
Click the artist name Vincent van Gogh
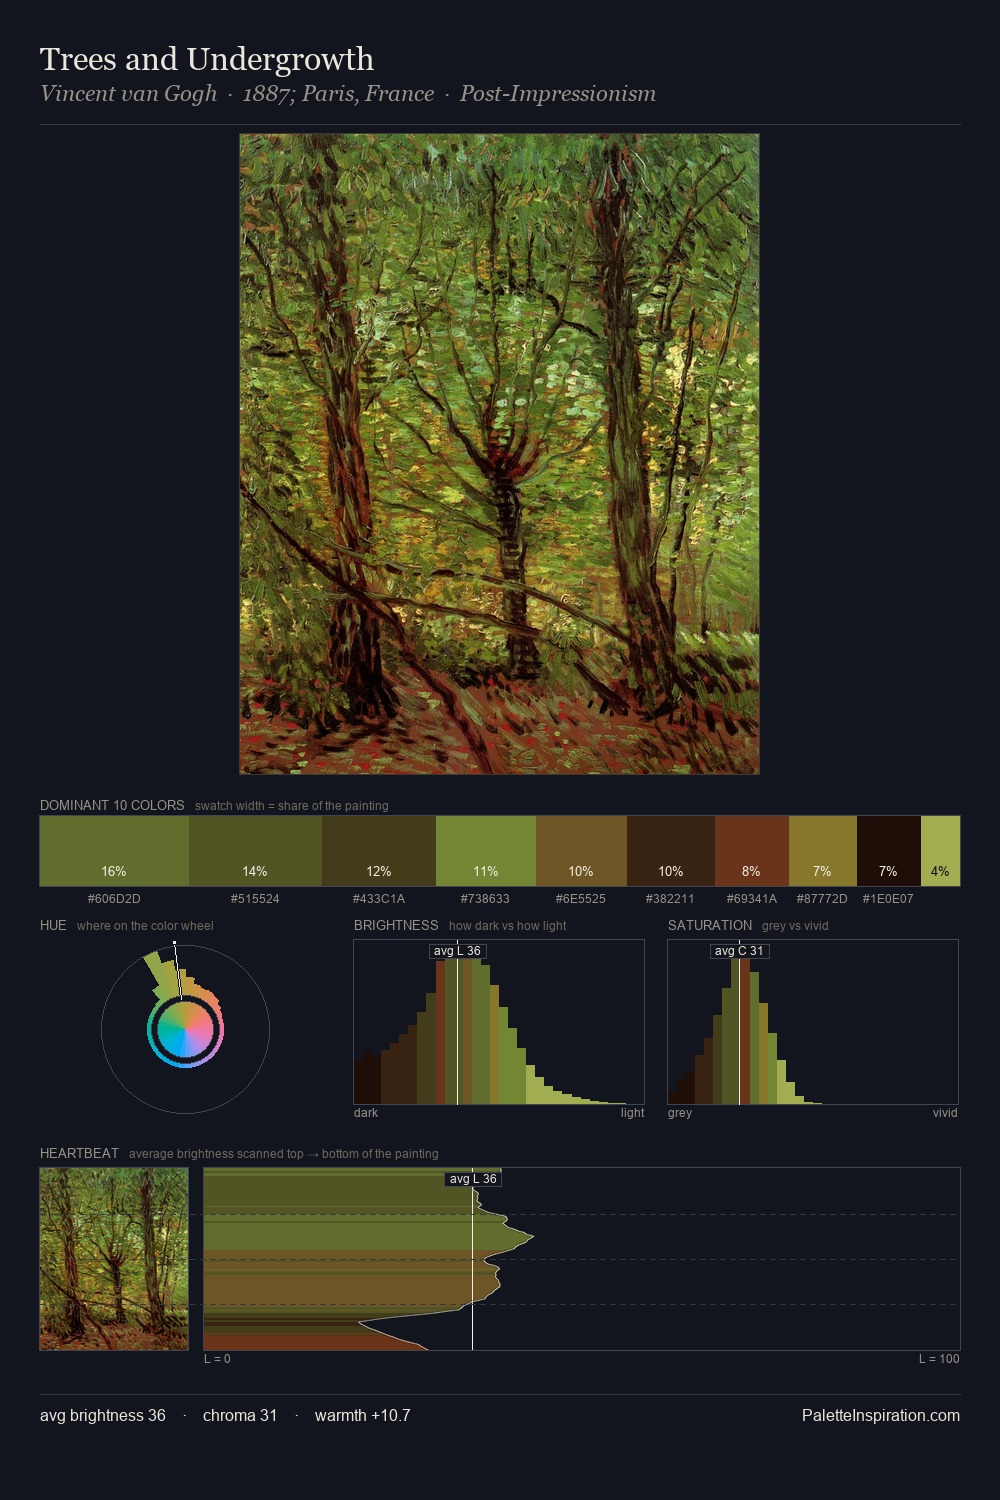point(128,94)
